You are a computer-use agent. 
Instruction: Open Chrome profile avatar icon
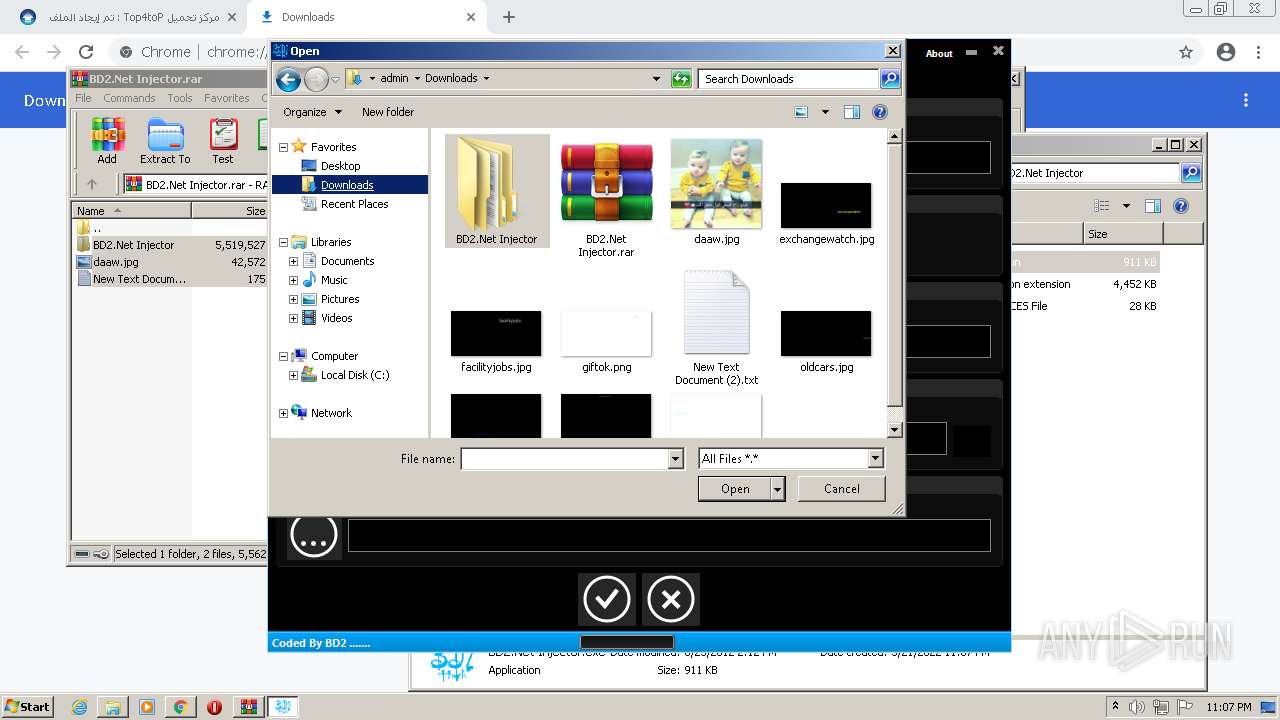click(1226, 52)
